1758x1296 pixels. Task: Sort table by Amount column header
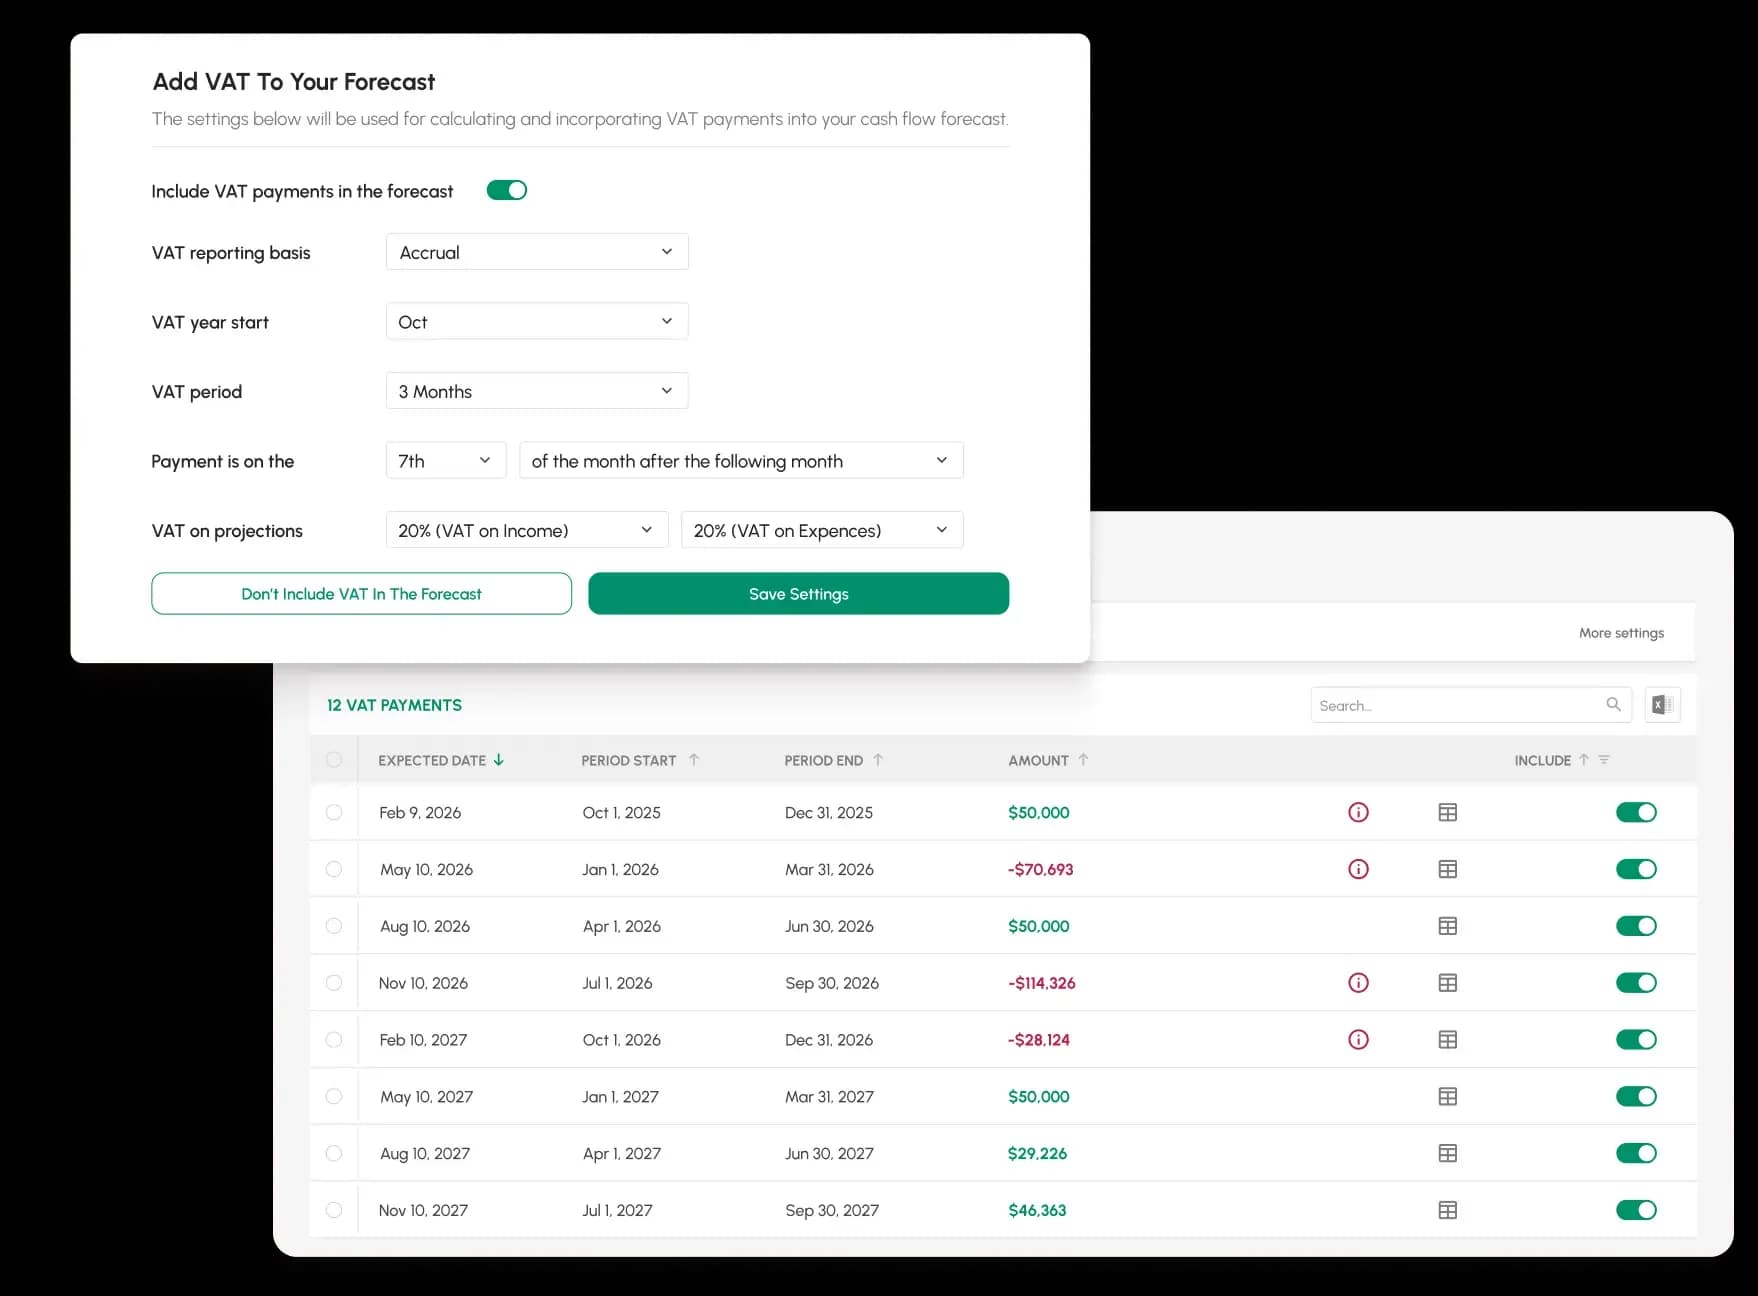coord(1038,761)
